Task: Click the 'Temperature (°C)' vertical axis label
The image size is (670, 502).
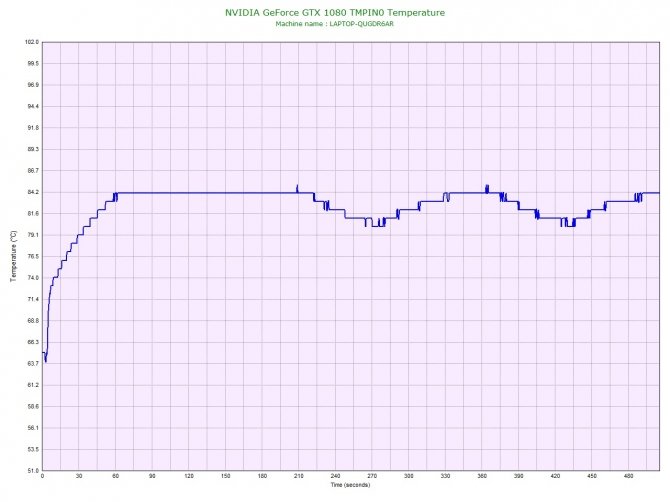Action: click(x=13, y=256)
